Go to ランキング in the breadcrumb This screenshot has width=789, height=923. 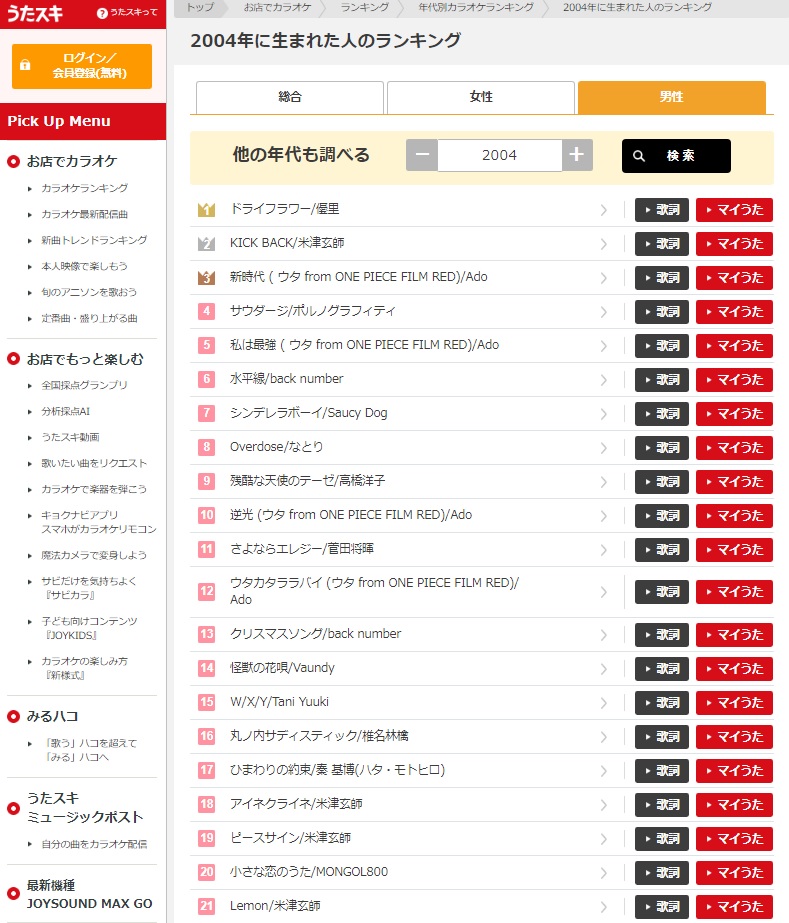coord(364,7)
